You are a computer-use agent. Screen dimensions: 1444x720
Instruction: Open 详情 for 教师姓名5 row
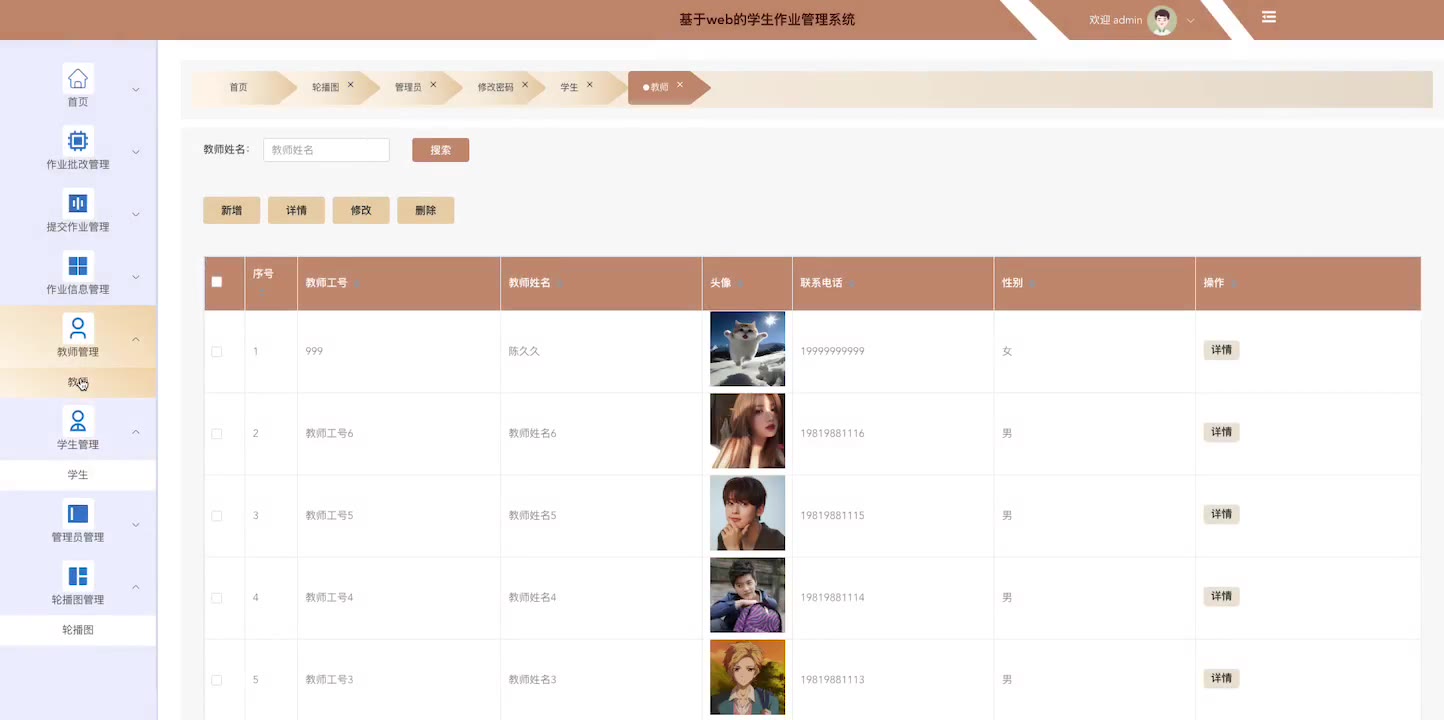[1221, 514]
